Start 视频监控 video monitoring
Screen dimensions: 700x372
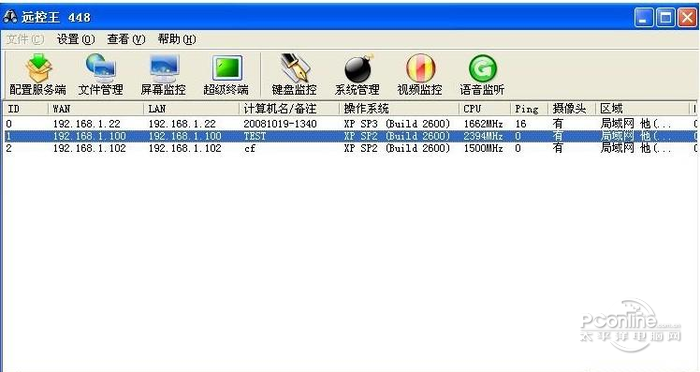coord(420,75)
